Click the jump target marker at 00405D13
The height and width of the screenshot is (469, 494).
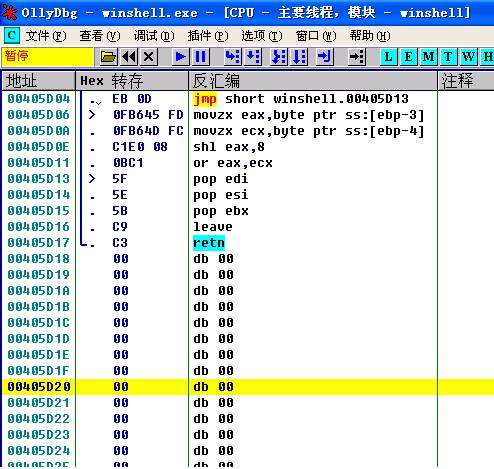click(92, 179)
